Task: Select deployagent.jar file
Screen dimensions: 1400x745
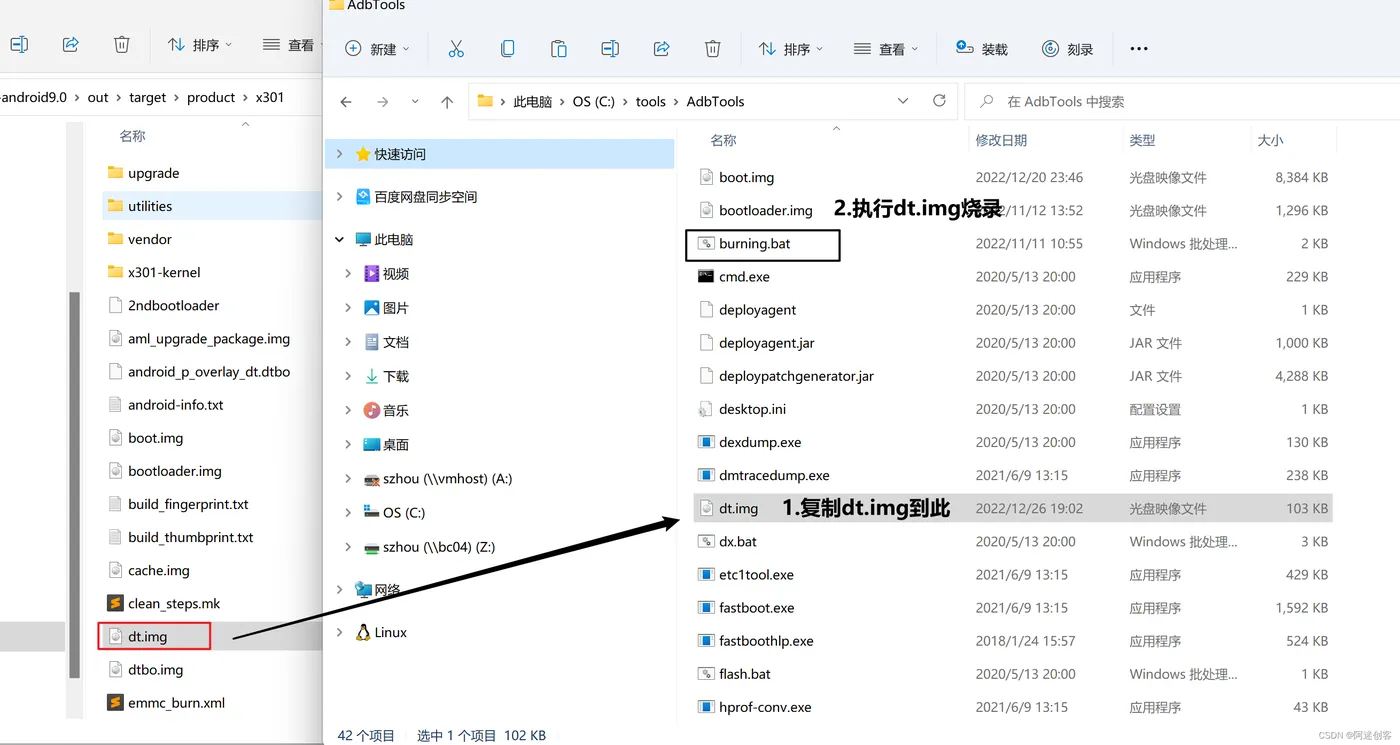Action: tap(766, 342)
